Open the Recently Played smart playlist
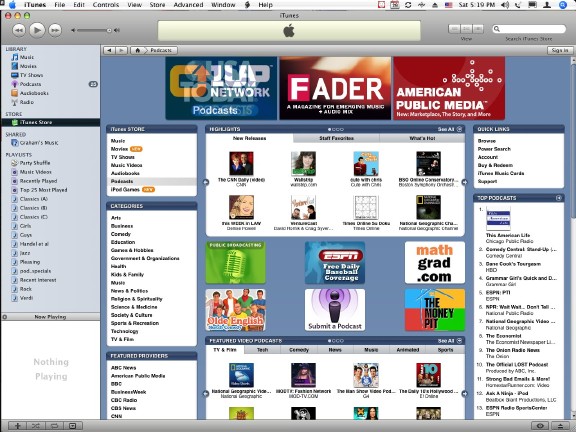Viewport: 576px width, 432px height. [38, 181]
